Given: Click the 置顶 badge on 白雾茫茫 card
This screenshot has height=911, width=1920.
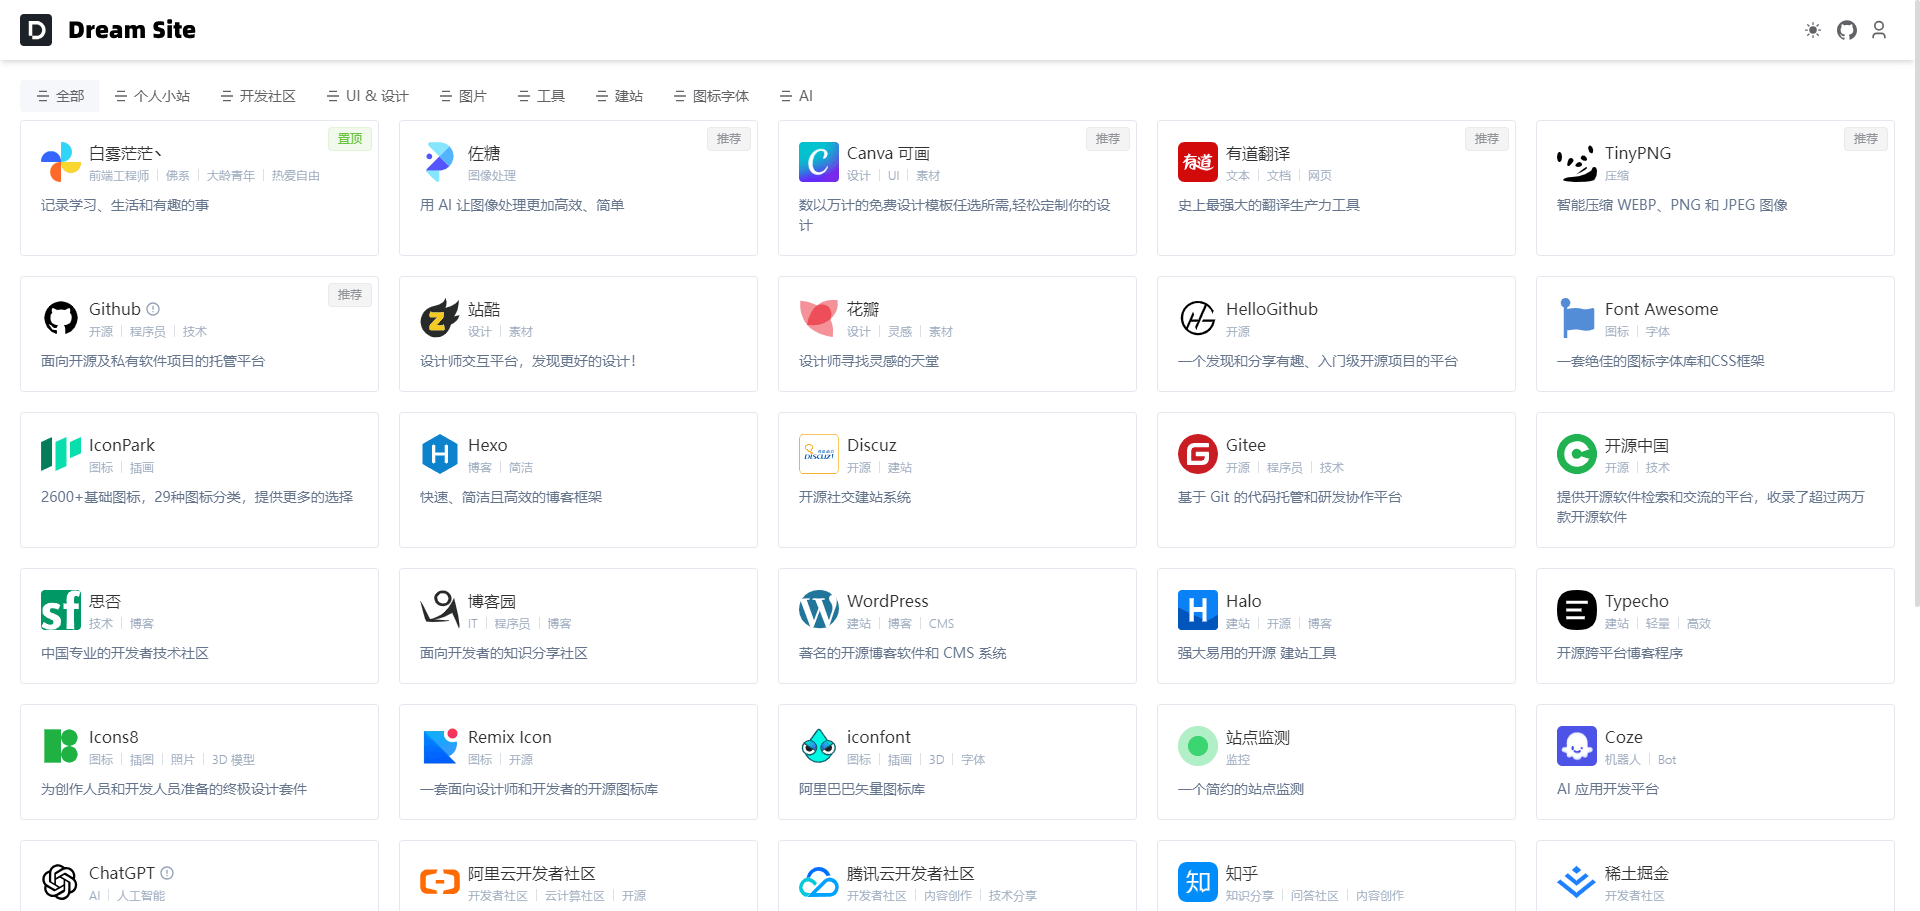Looking at the screenshot, I should pyautogui.click(x=350, y=139).
